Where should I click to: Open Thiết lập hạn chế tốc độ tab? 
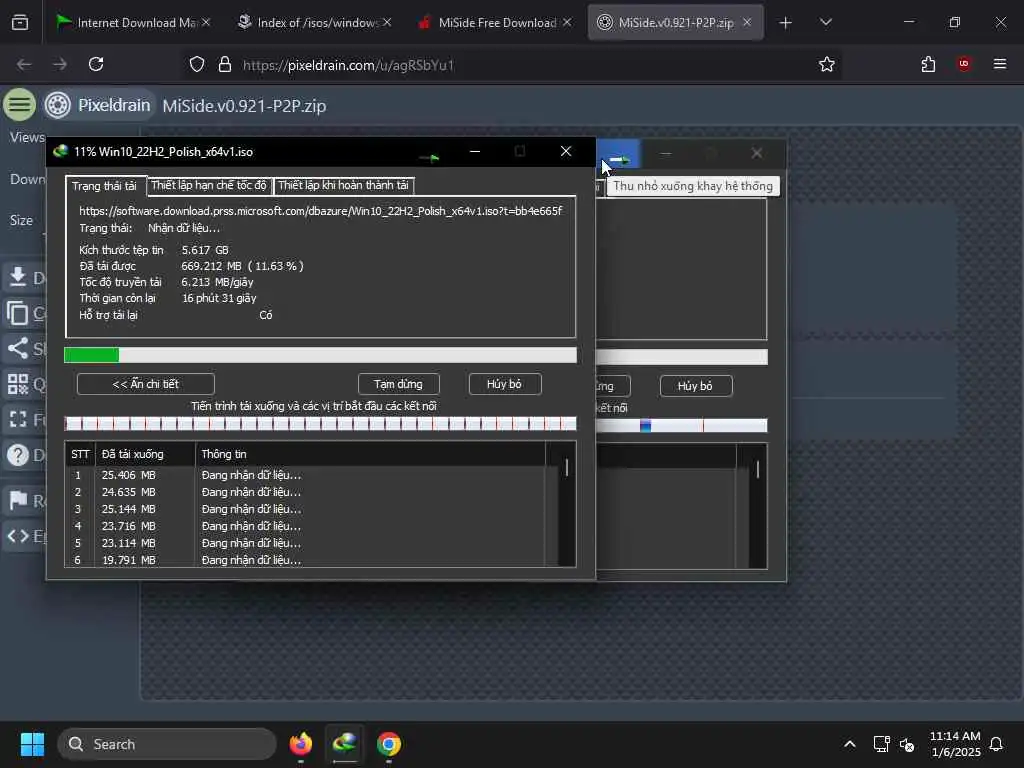(x=209, y=185)
